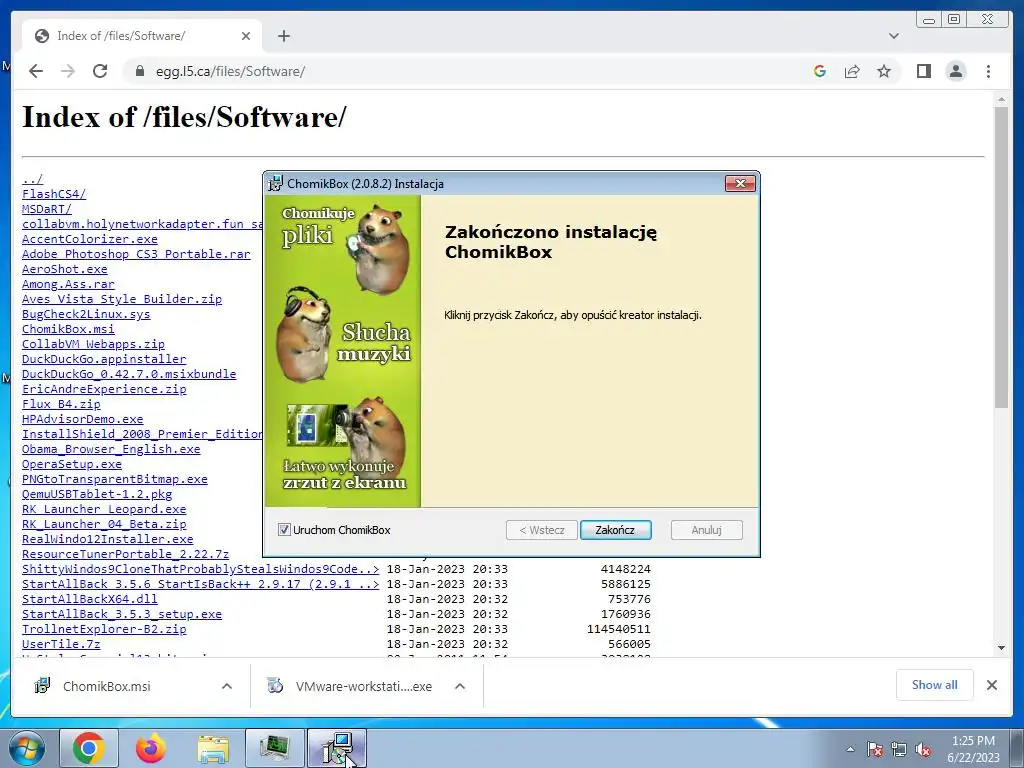Open Chrome from taskbar
Image resolution: width=1024 pixels, height=768 pixels.
[89, 748]
